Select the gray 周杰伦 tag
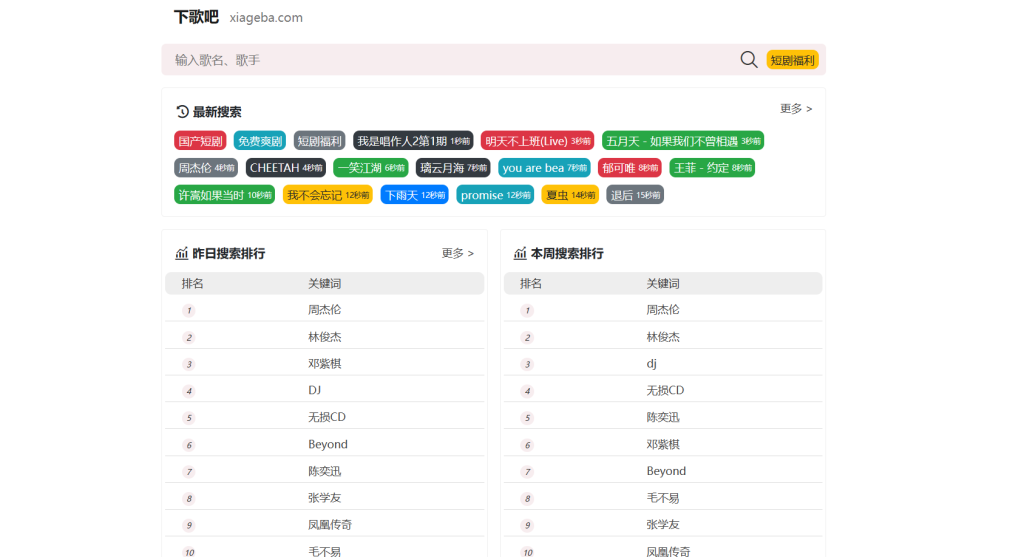1024x557 pixels. (x=206, y=168)
